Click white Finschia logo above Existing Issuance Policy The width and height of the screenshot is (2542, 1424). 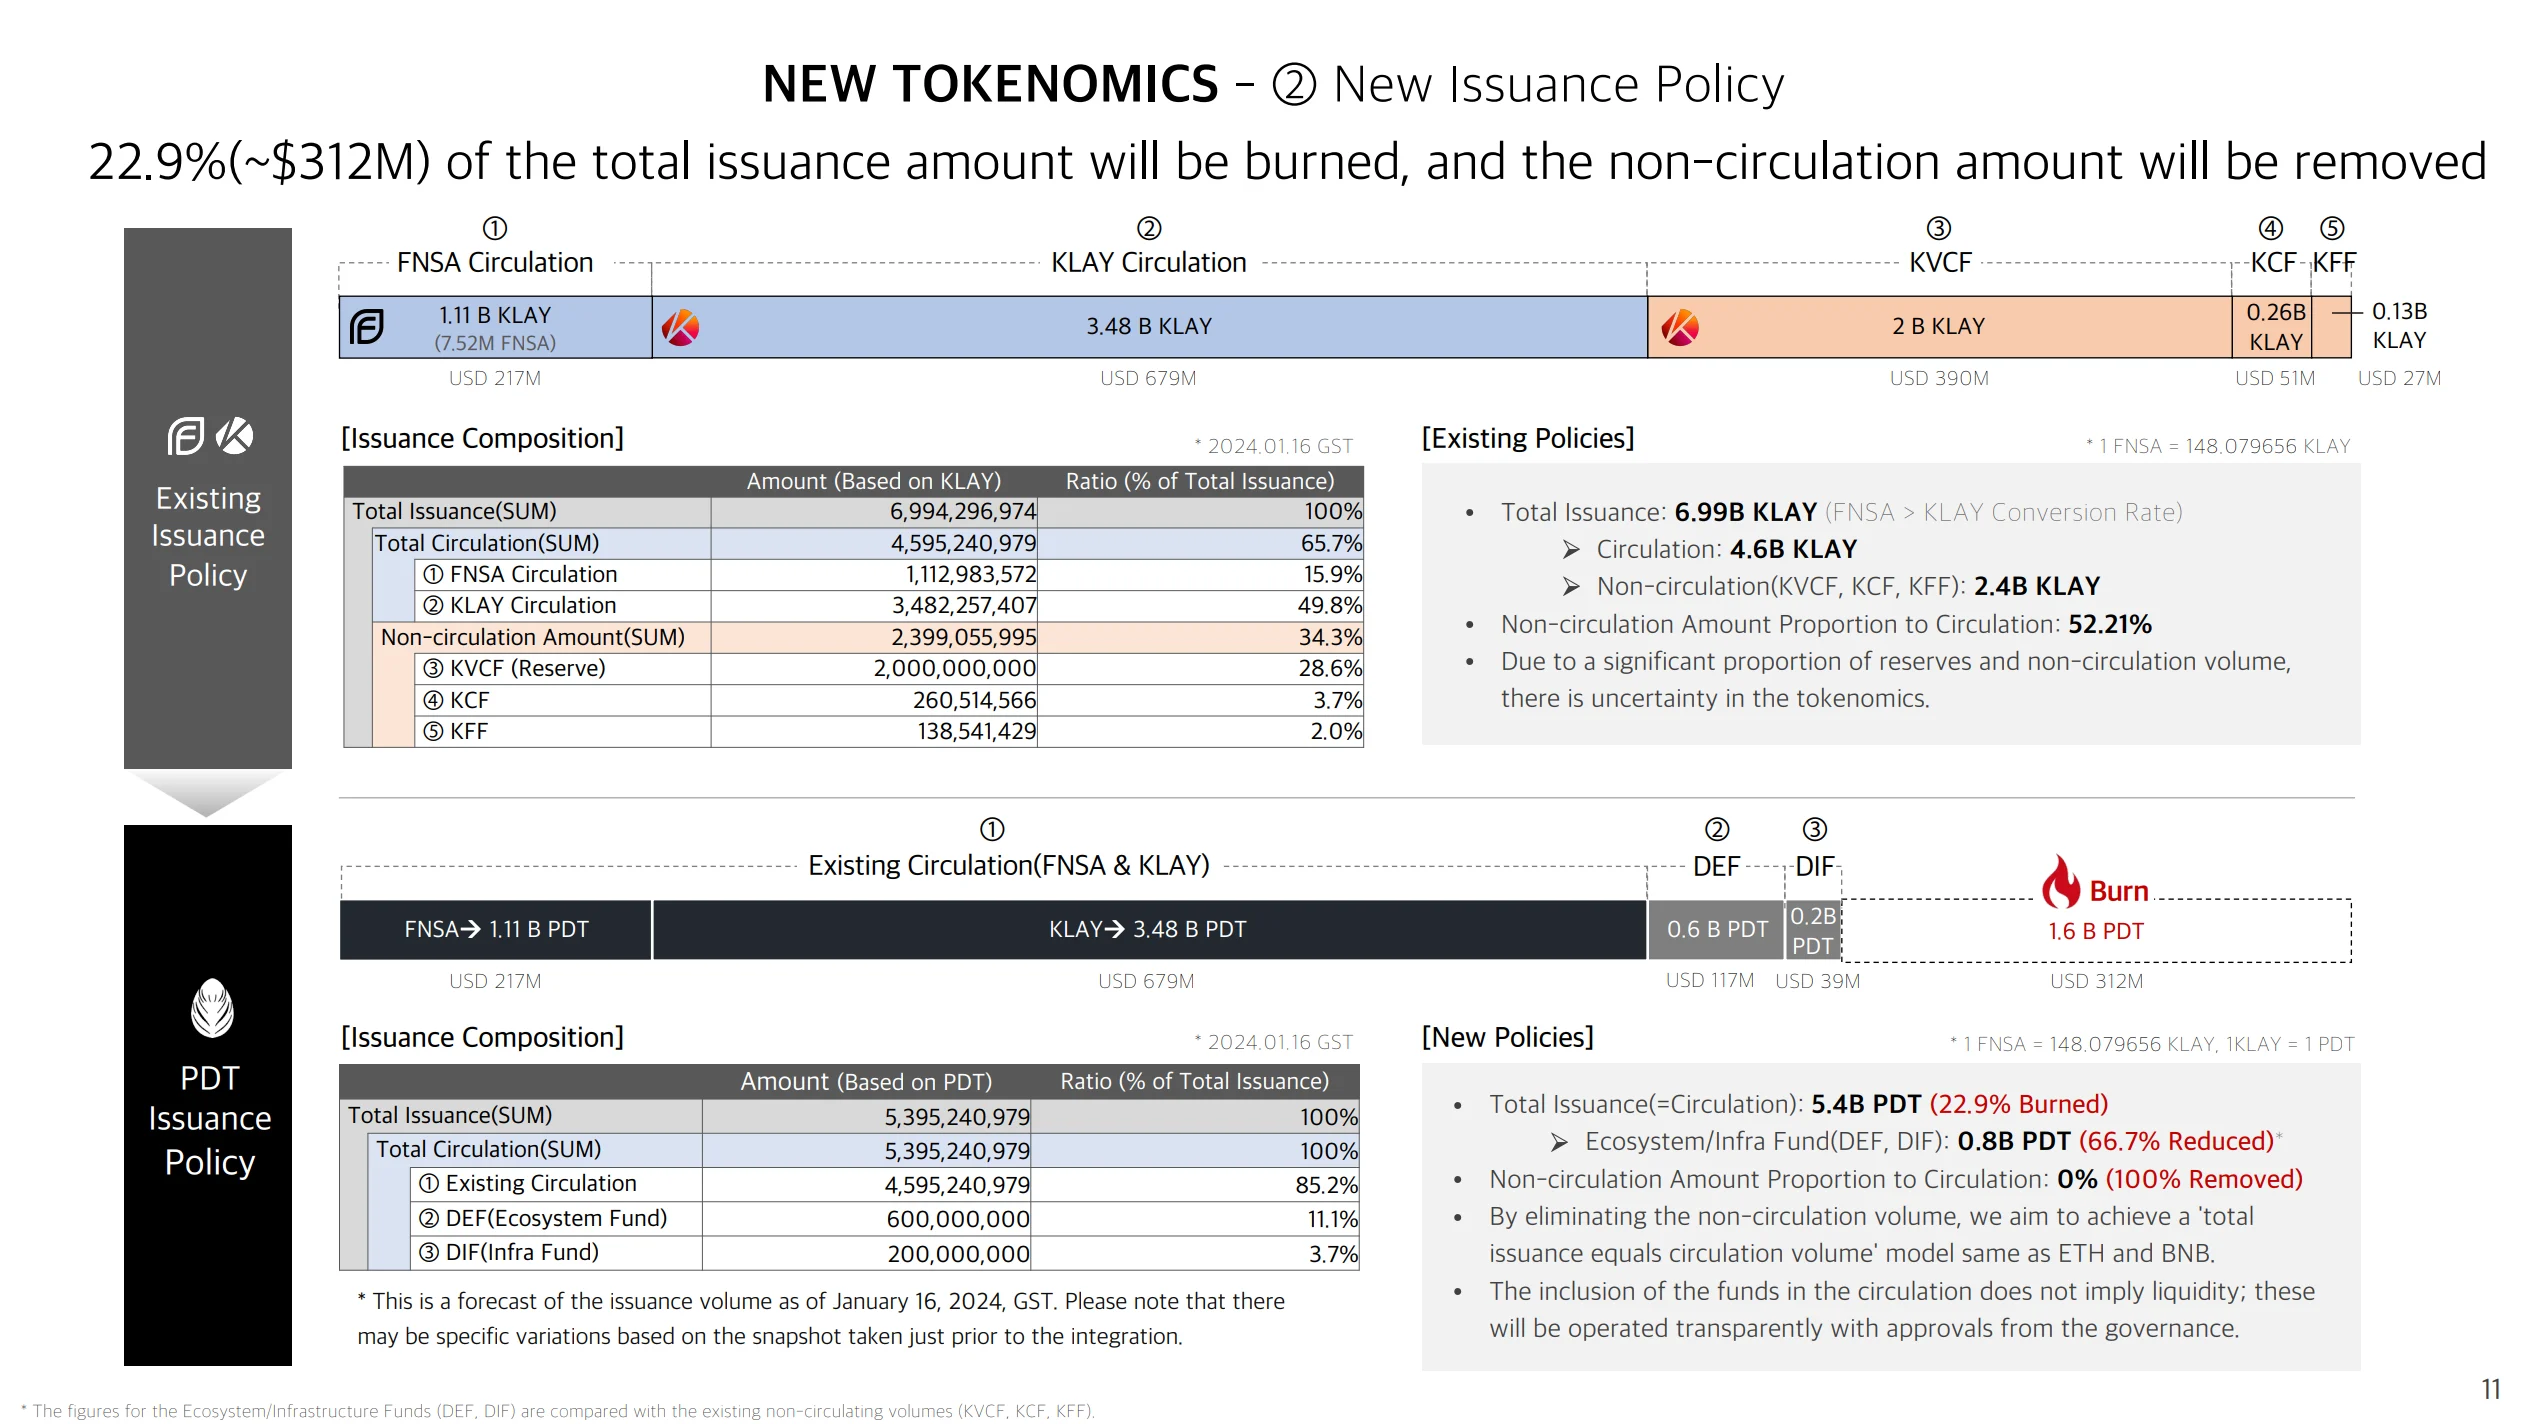pyautogui.click(x=185, y=436)
